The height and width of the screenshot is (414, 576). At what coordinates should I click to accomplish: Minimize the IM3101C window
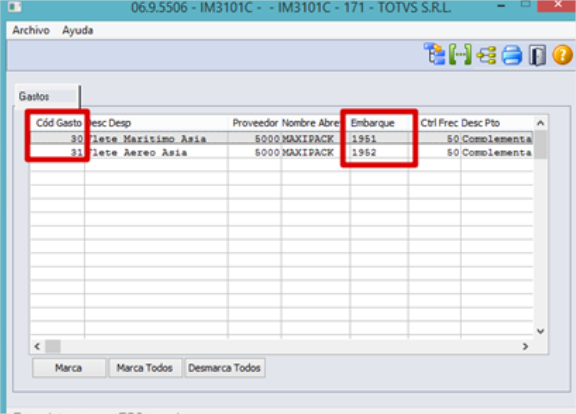pyautogui.click(x=501, y=6)
